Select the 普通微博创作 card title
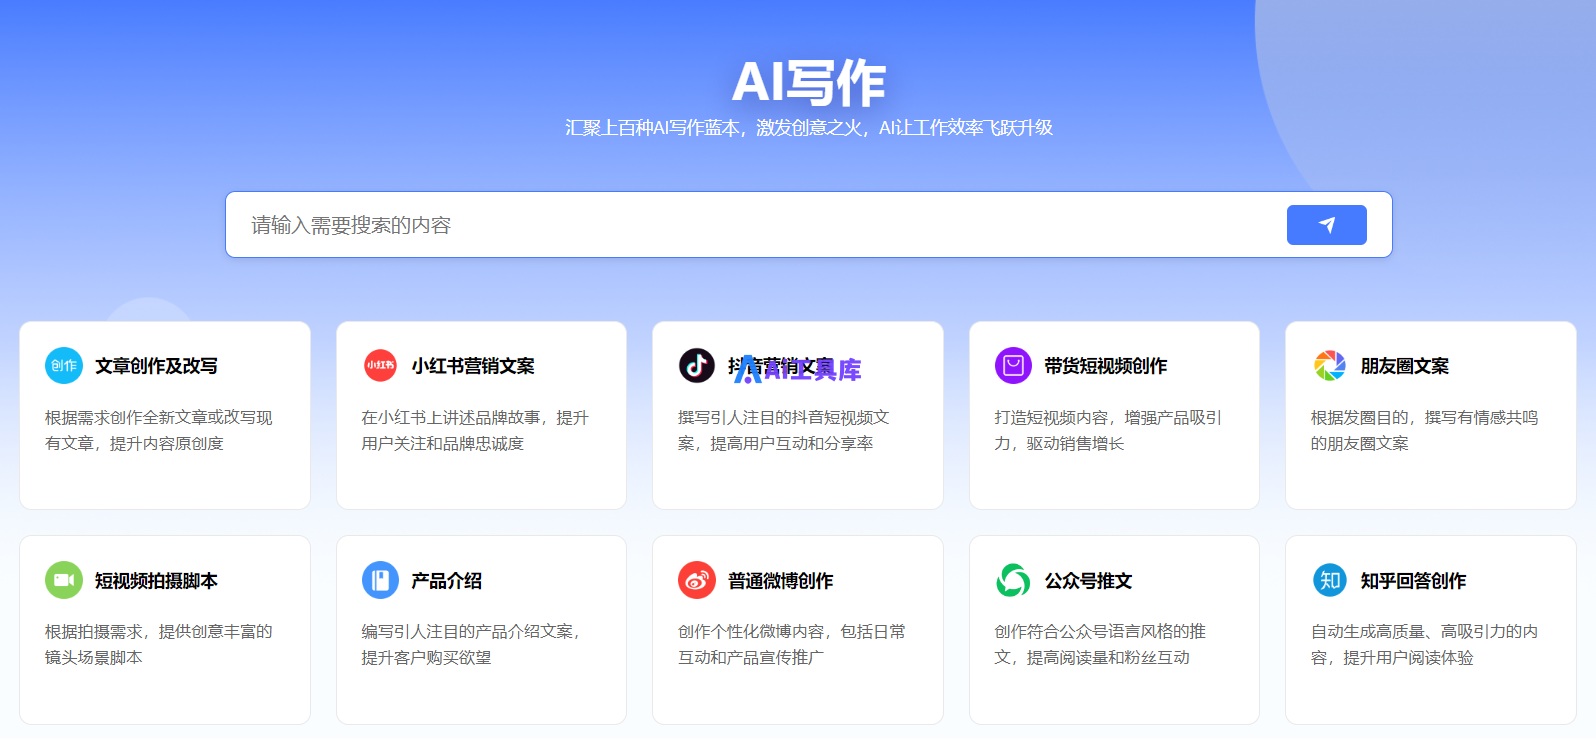The width and height of the screenshot is (1596, 738). pyautogui.click(x=781, y=581)
